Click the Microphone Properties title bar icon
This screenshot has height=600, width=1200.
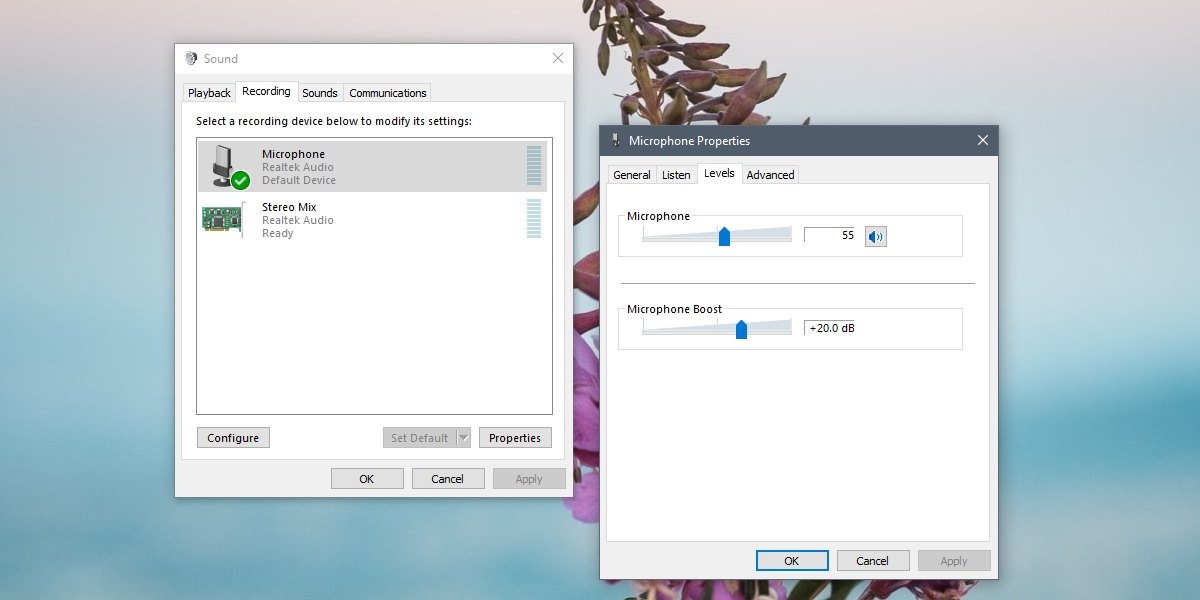pos(615,140)
